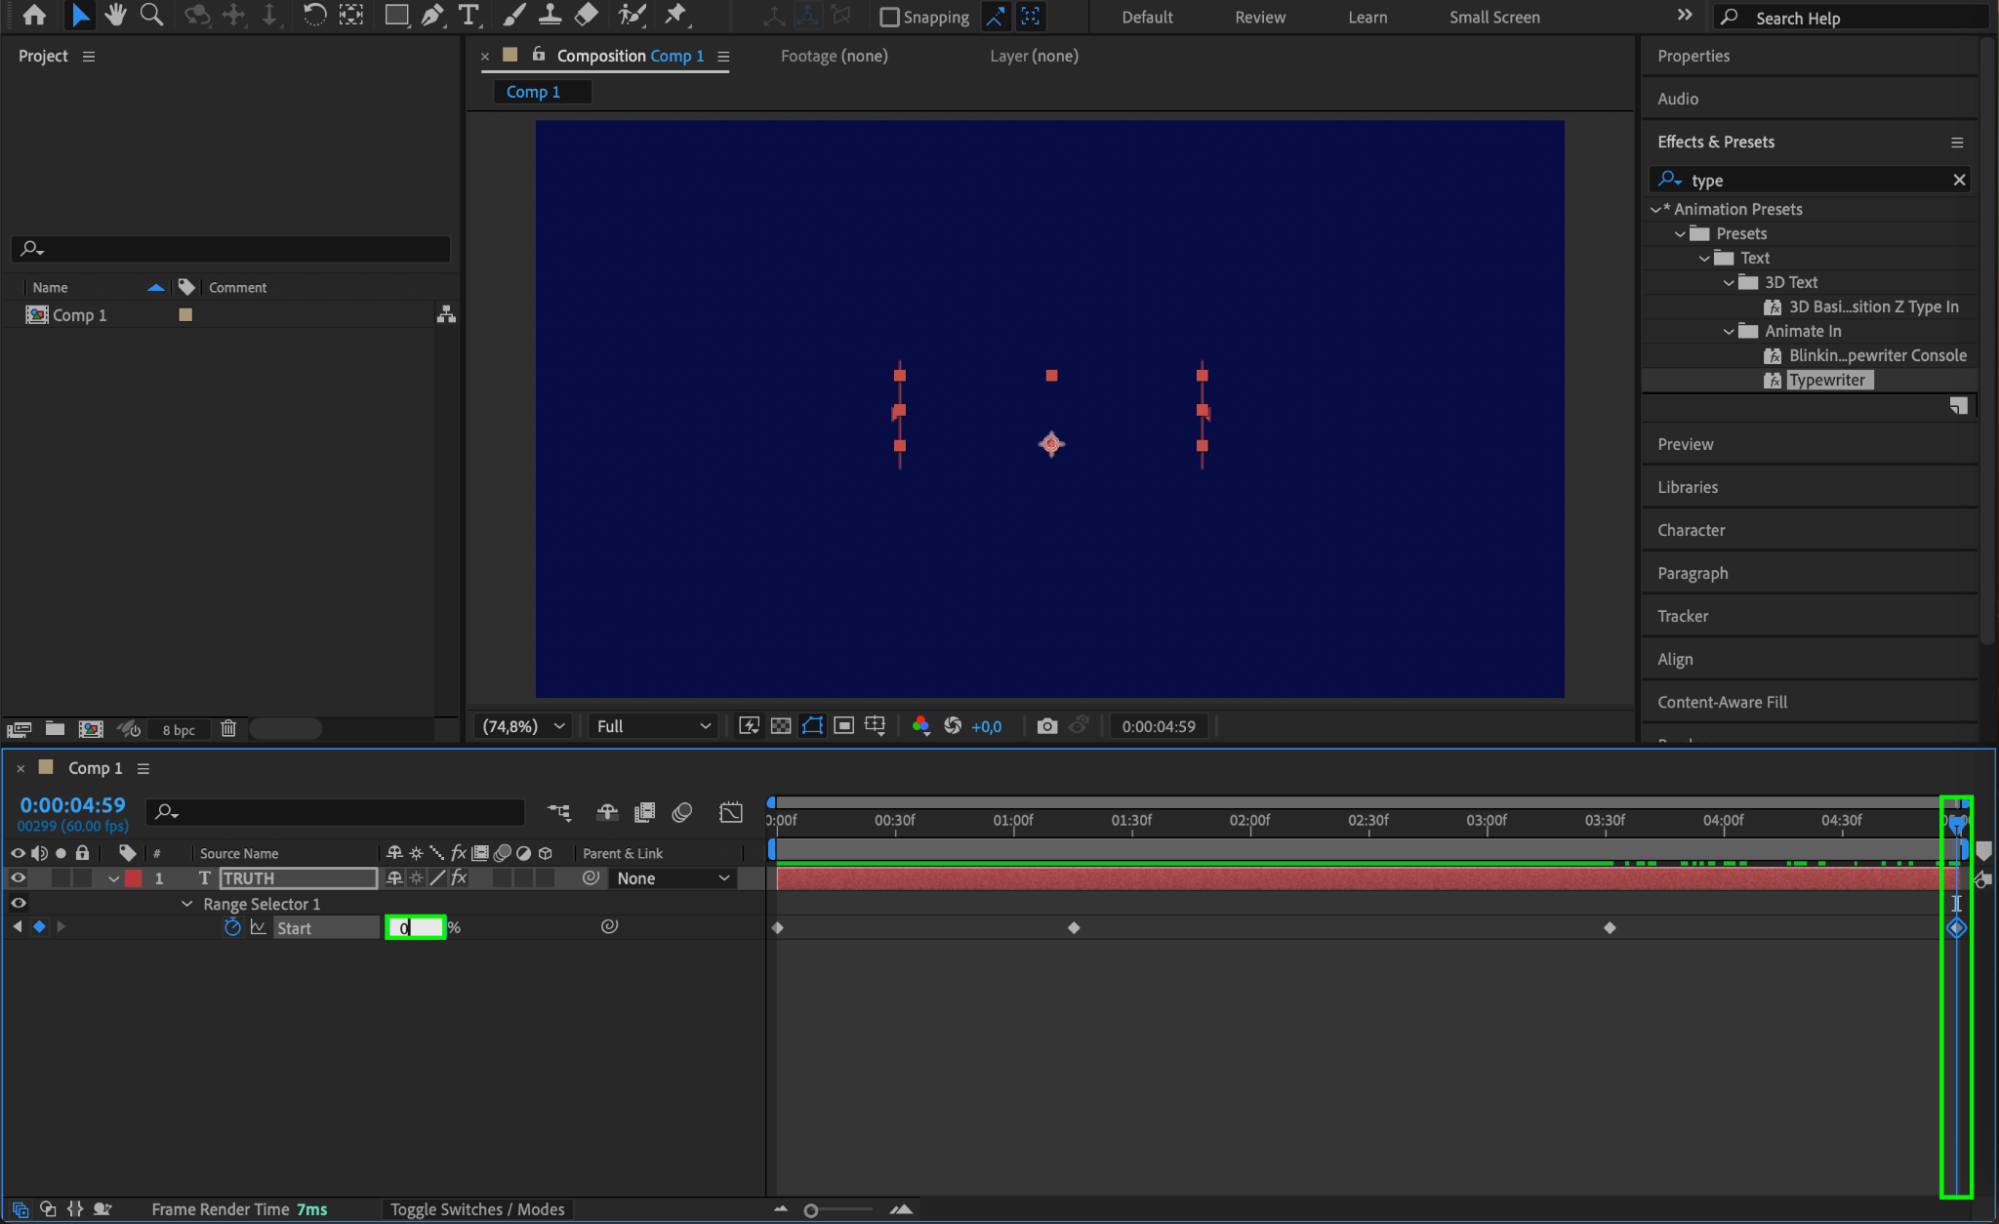
Task: Open the graph editor in the timeline
Action: [x=731, y=812]
